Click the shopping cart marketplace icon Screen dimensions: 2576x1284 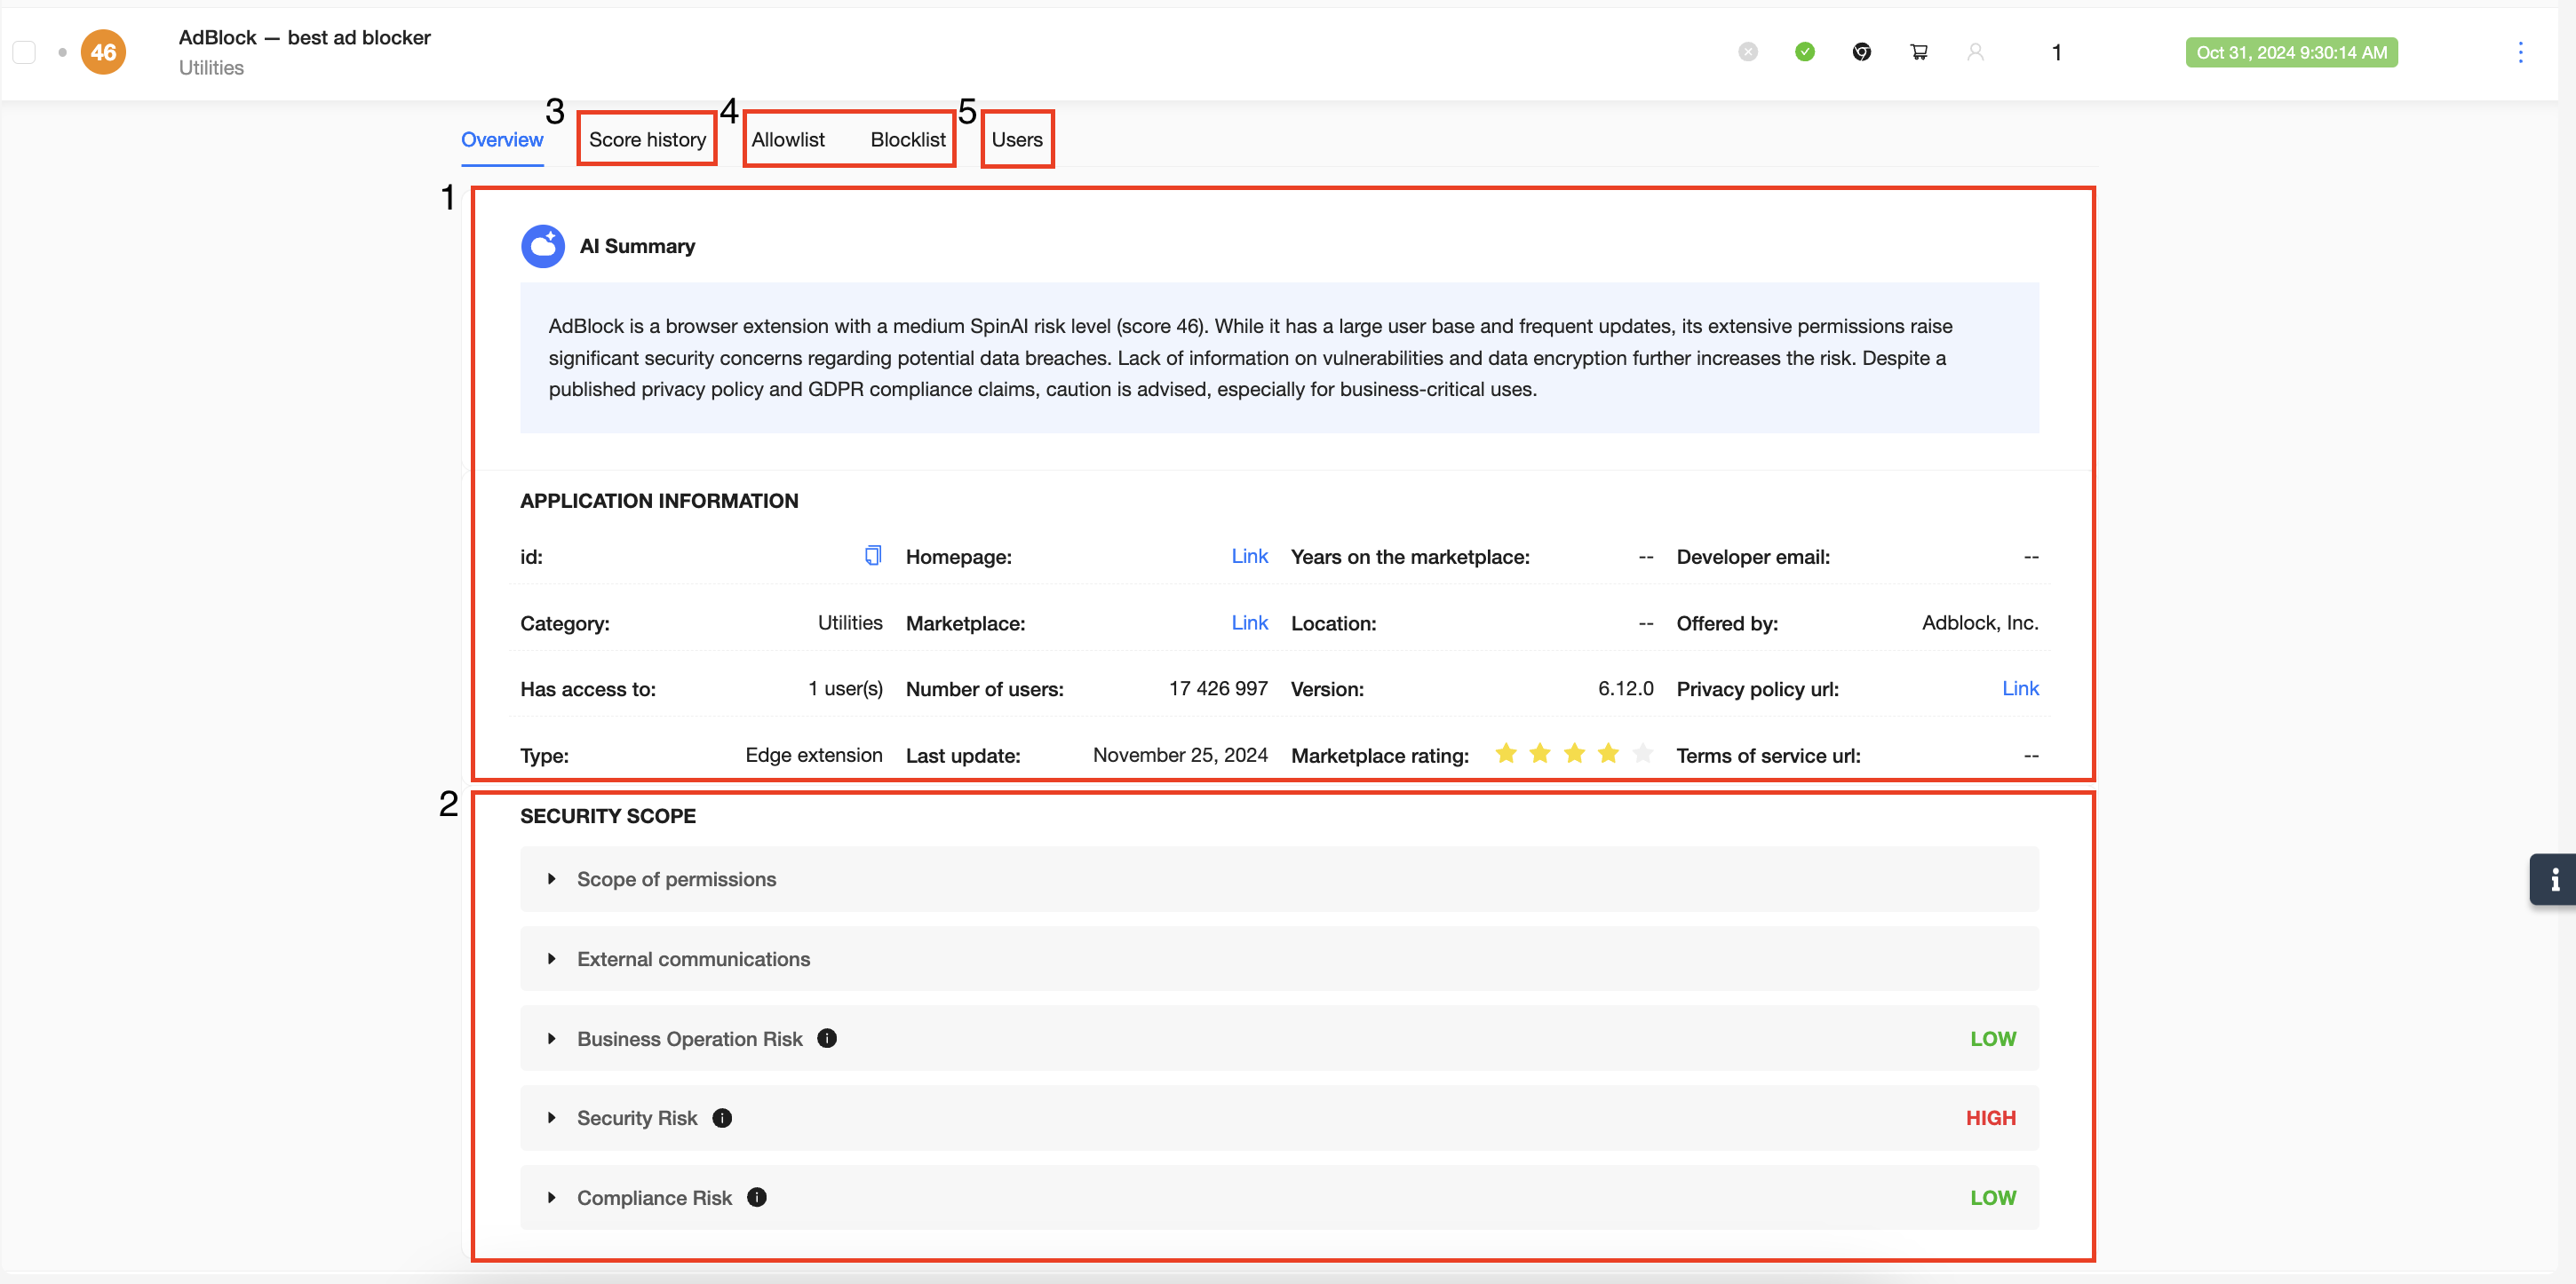click(1918, 52)
